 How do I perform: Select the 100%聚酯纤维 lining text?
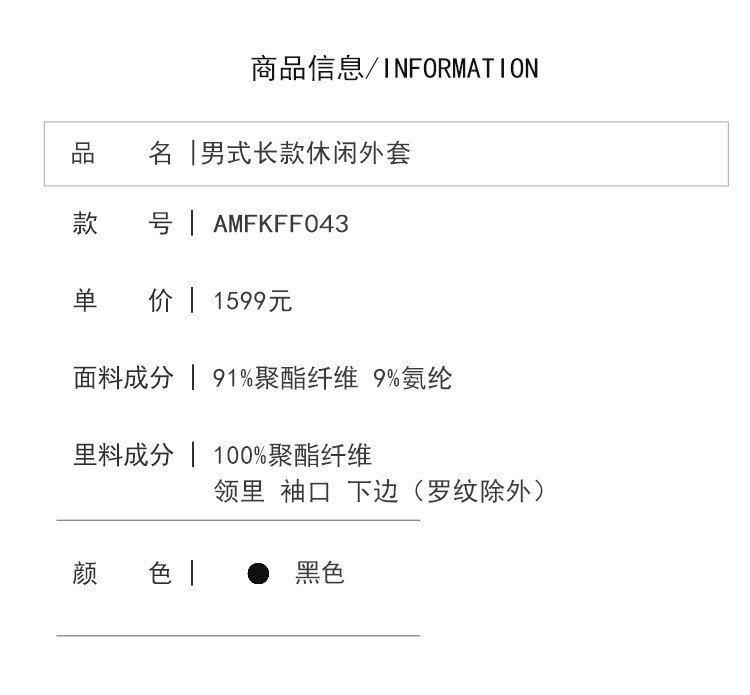click(x=292, y=456)
